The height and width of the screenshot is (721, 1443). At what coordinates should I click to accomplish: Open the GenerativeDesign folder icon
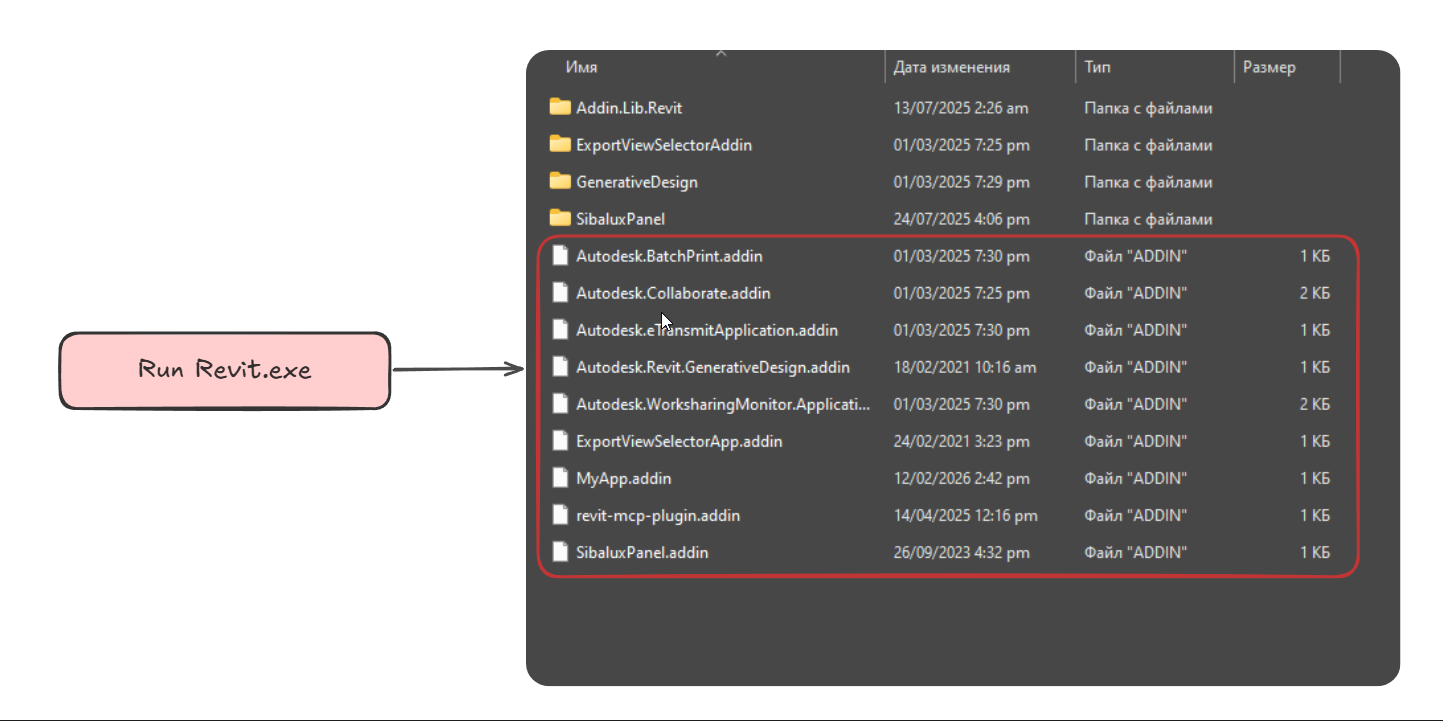tap(561, 182)
